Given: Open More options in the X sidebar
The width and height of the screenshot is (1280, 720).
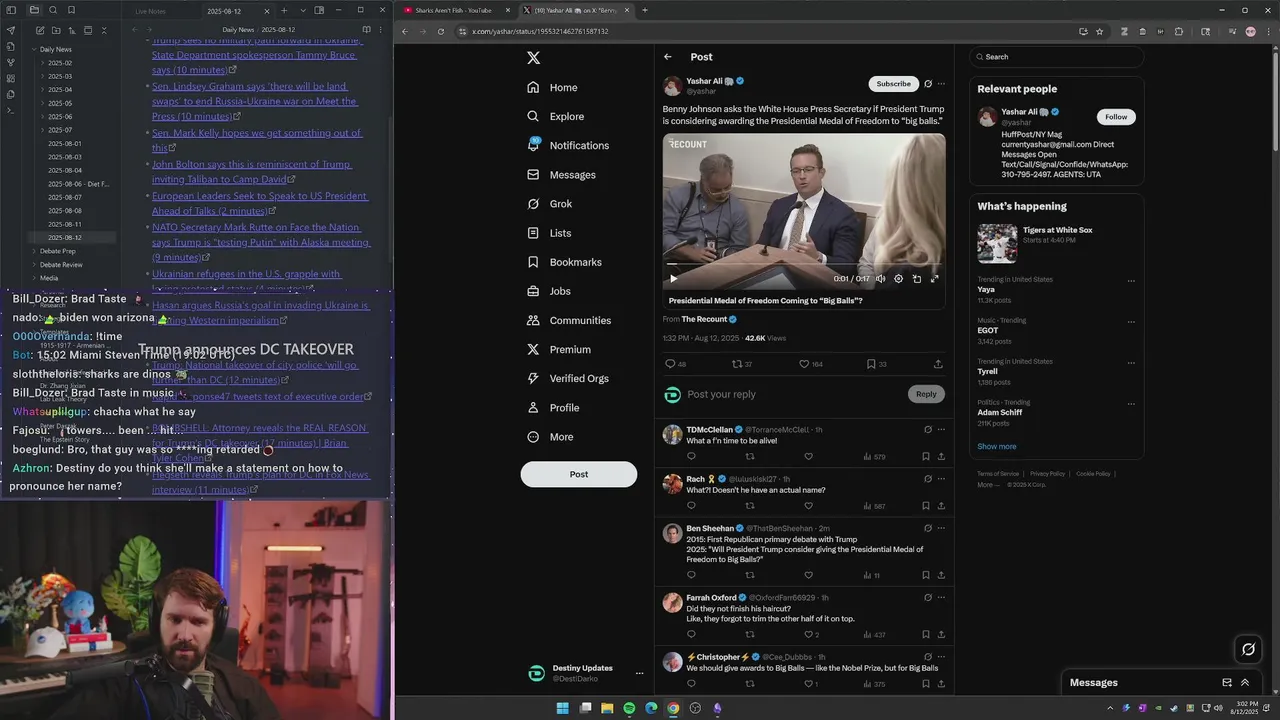Looking at the screenshot, I should click(550, 437).
